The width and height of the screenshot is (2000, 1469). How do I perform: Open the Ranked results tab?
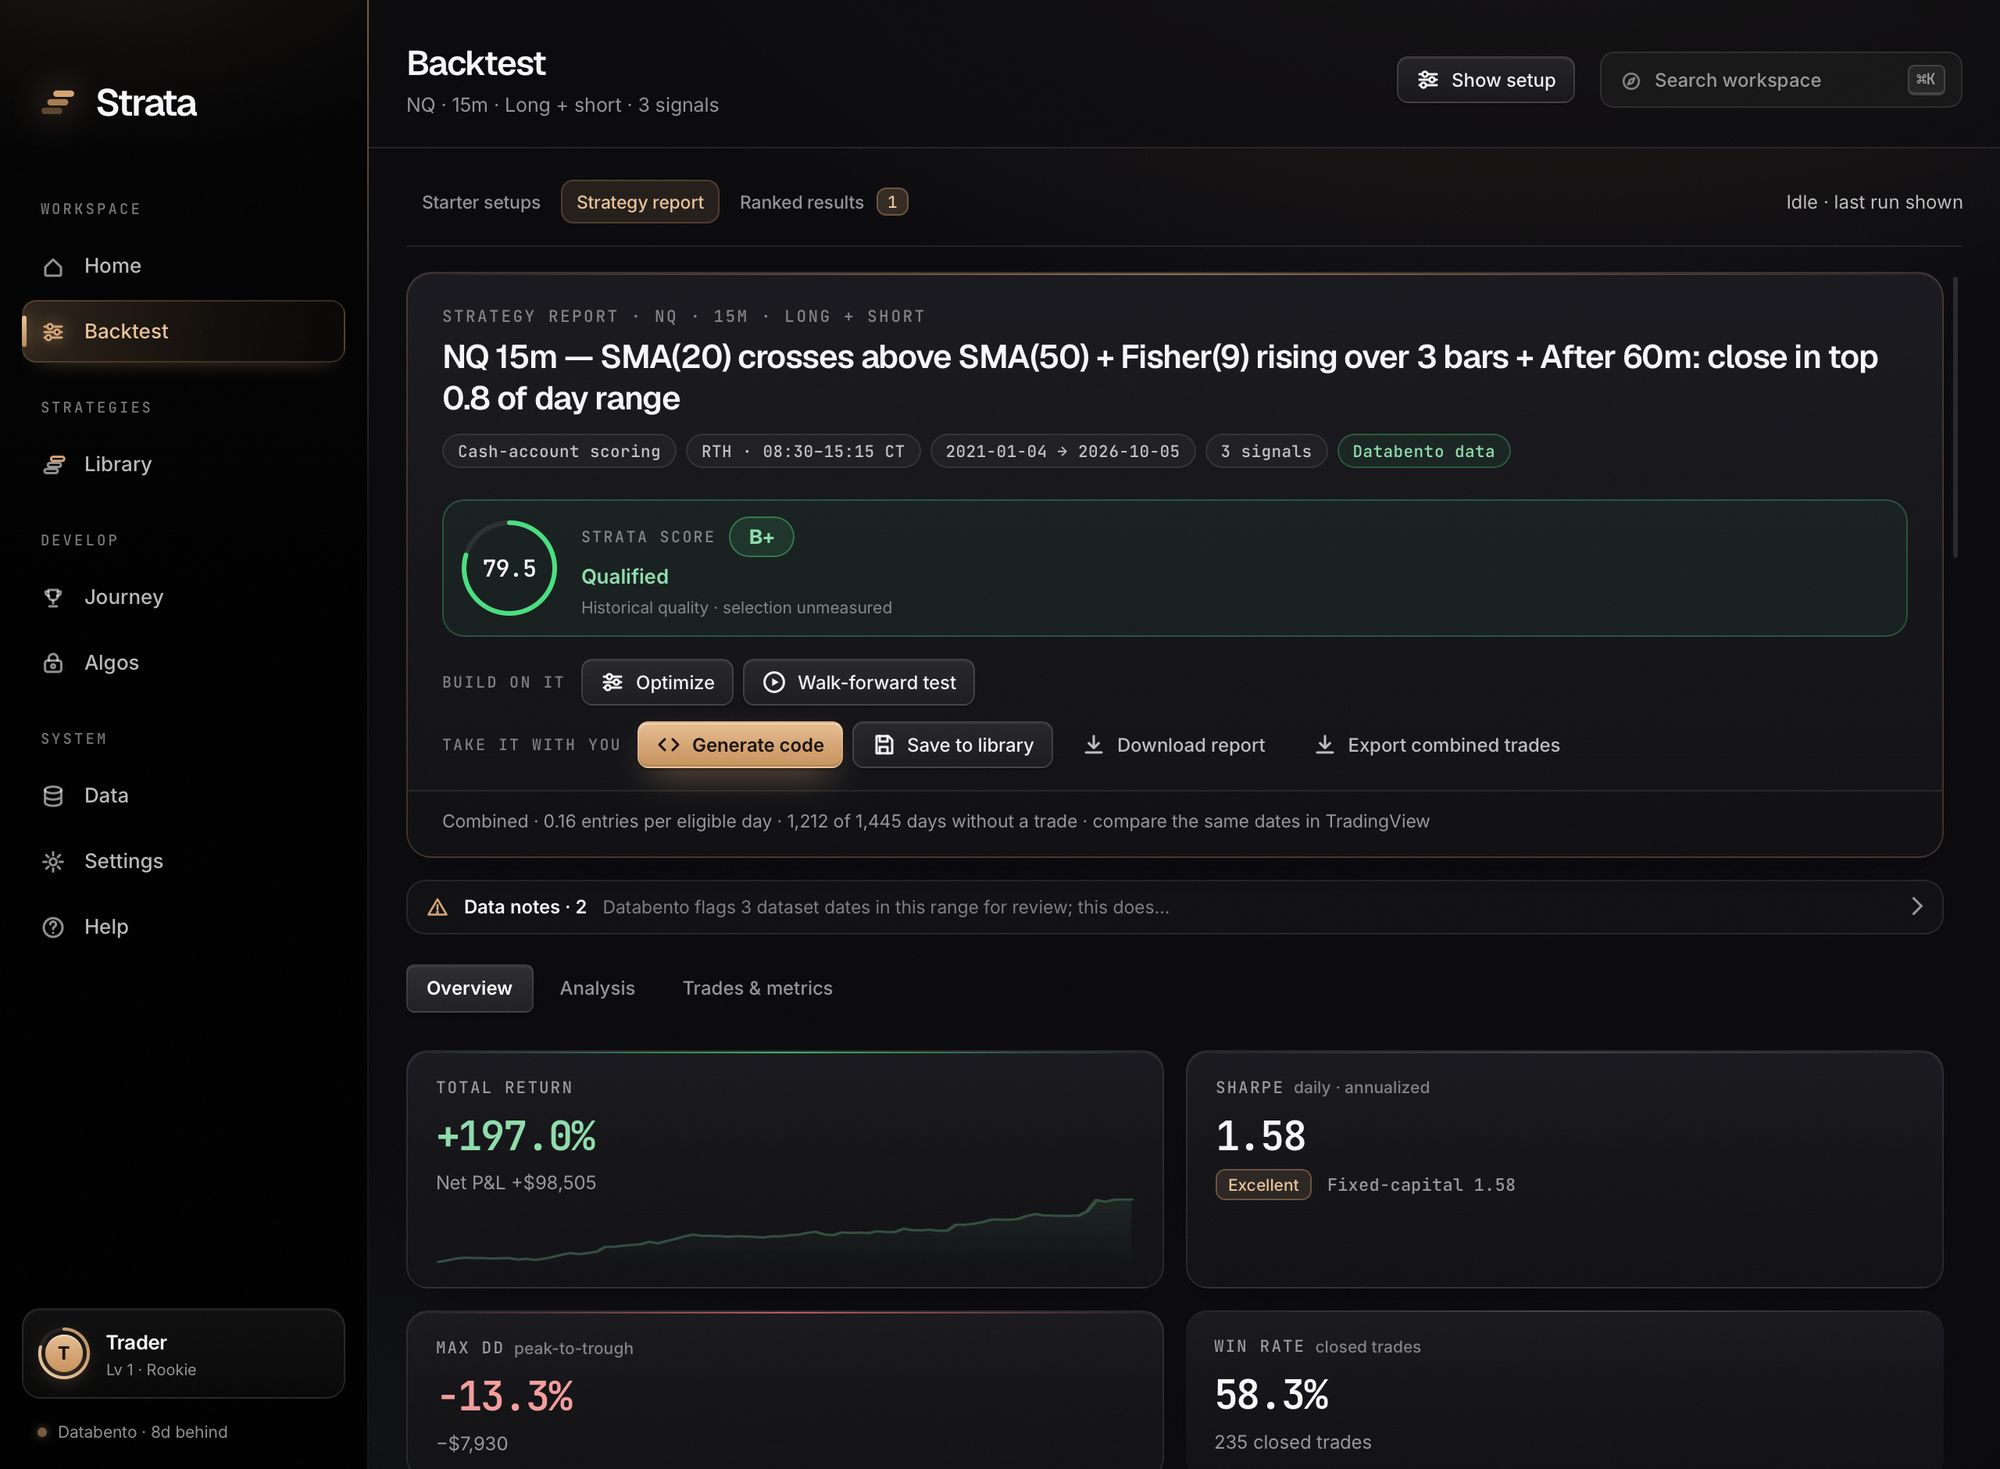click(x=823, y=202)
